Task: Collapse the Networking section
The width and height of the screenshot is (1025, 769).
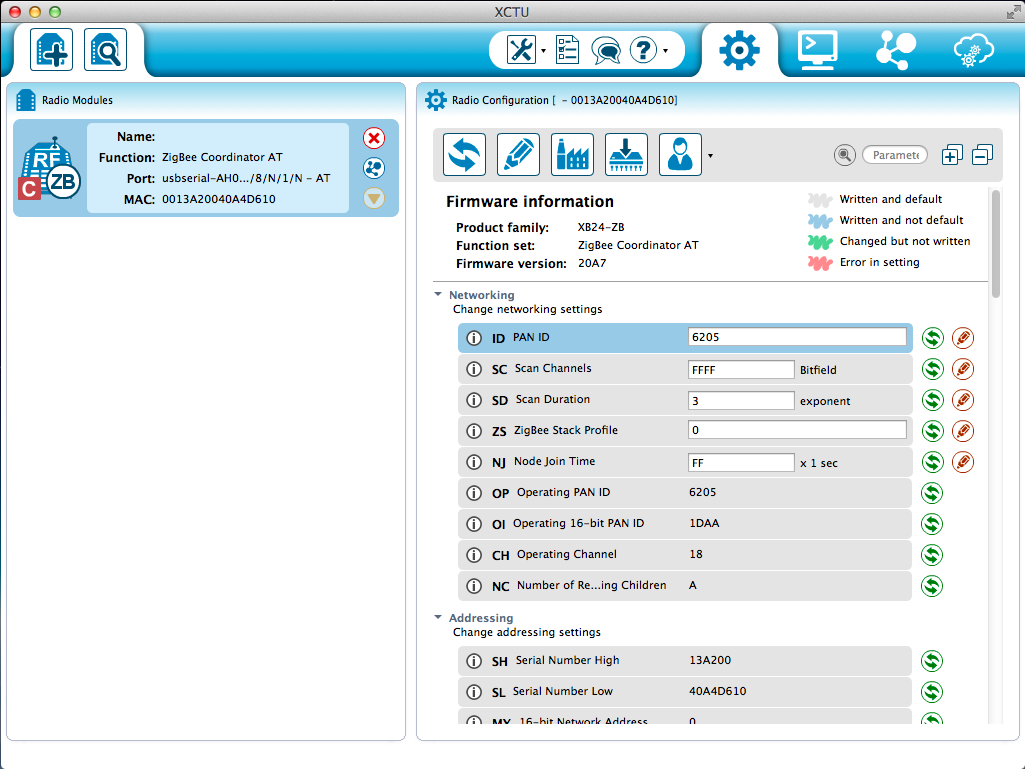Action: coord(438,294)
